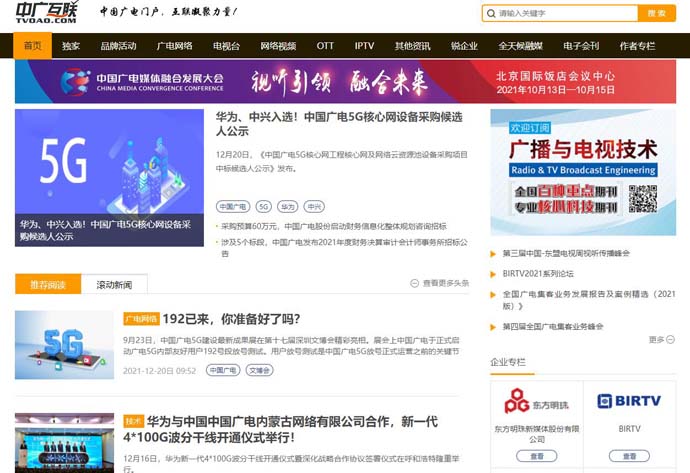Click 查看 button under BIRTV
The width and height of the screenshot is (690, 473).
[x=629, y=456]
